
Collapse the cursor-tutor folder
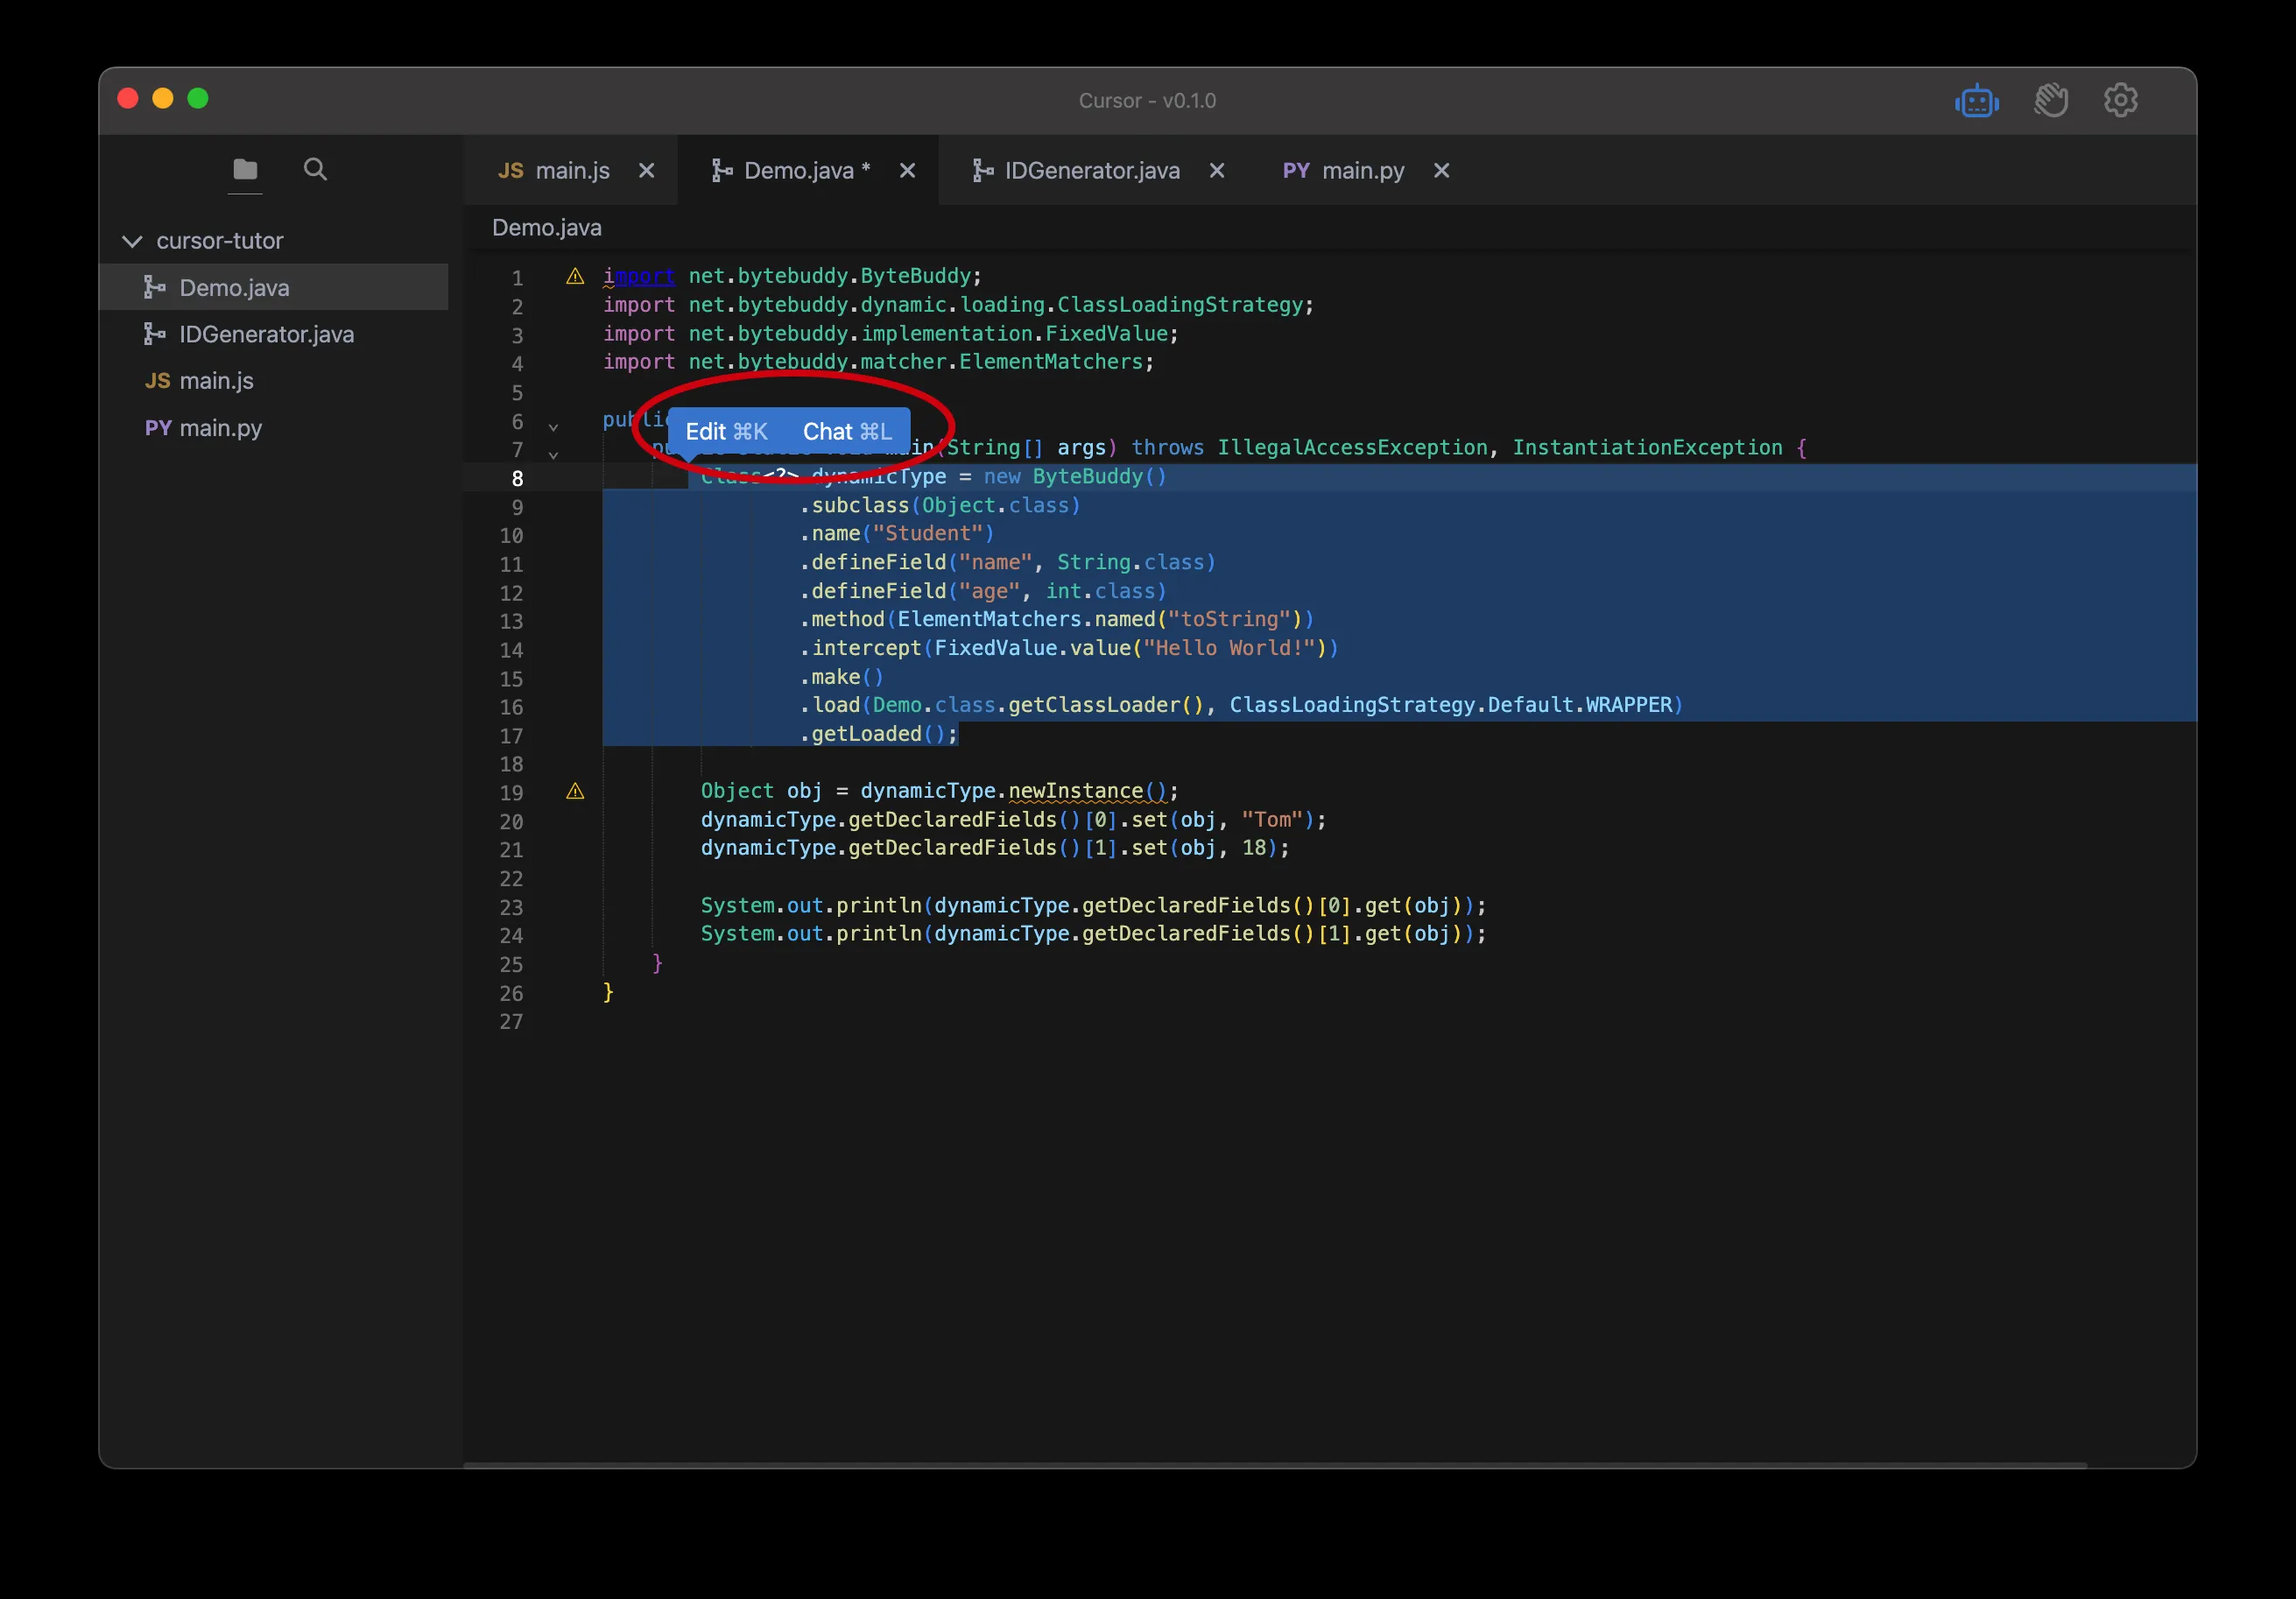pos(132,241)
